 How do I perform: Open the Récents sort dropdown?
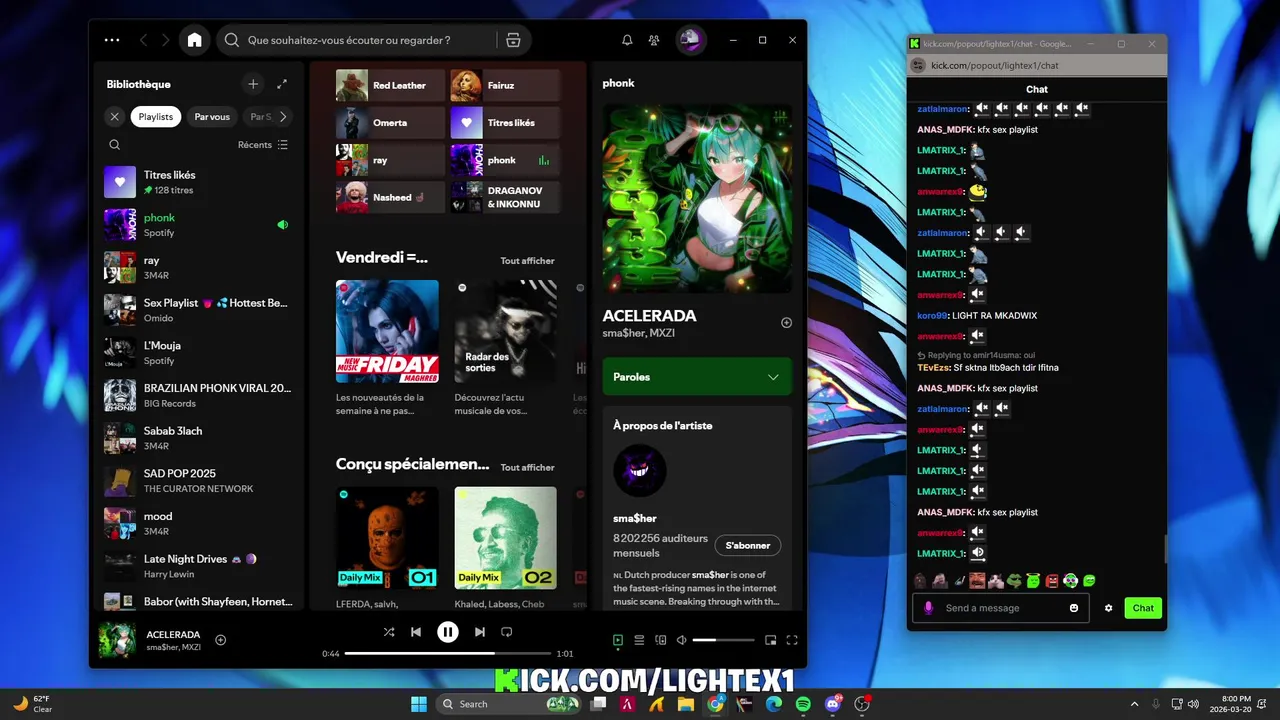point(263,145)
